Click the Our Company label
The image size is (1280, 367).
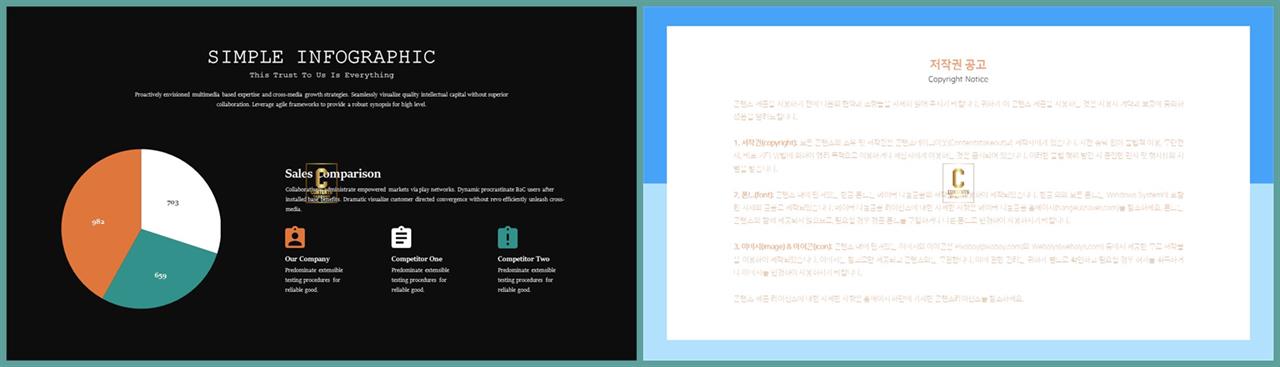pos(307,259)
